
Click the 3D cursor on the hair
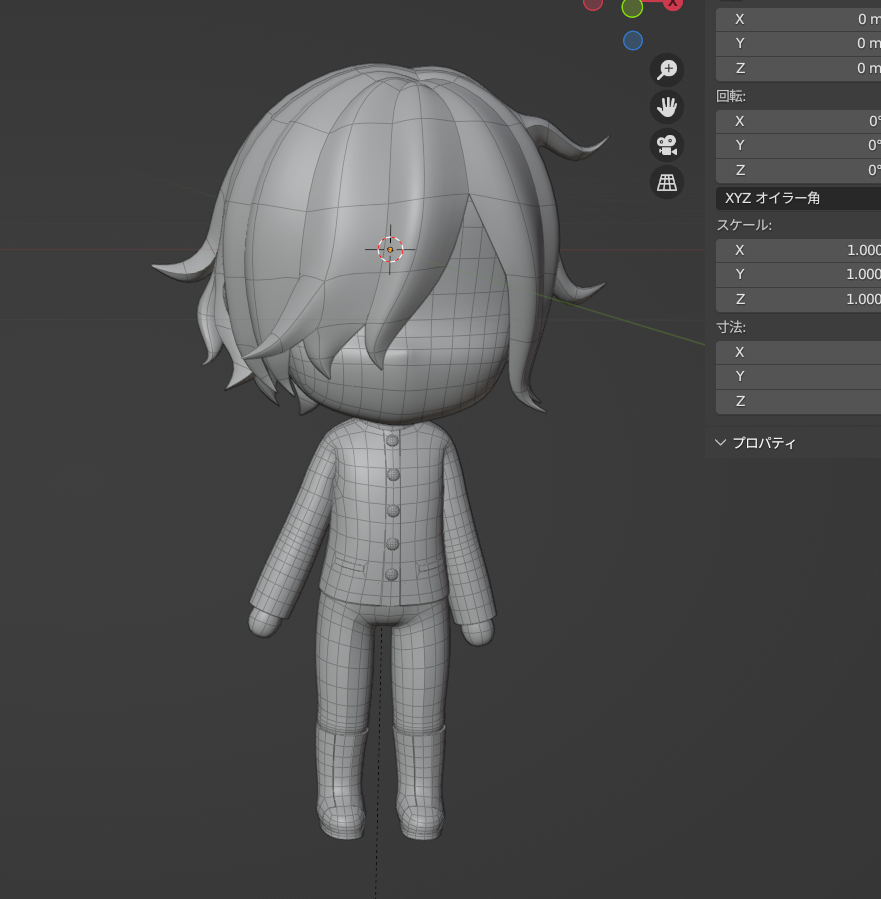click(x=390, y=249)
